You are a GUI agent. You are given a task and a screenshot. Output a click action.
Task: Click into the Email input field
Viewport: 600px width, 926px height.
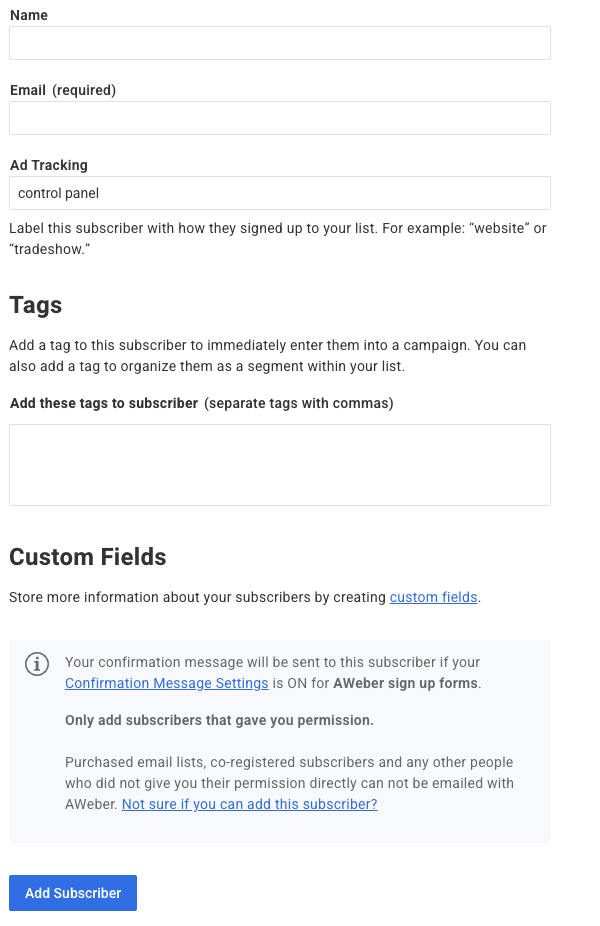279,118
